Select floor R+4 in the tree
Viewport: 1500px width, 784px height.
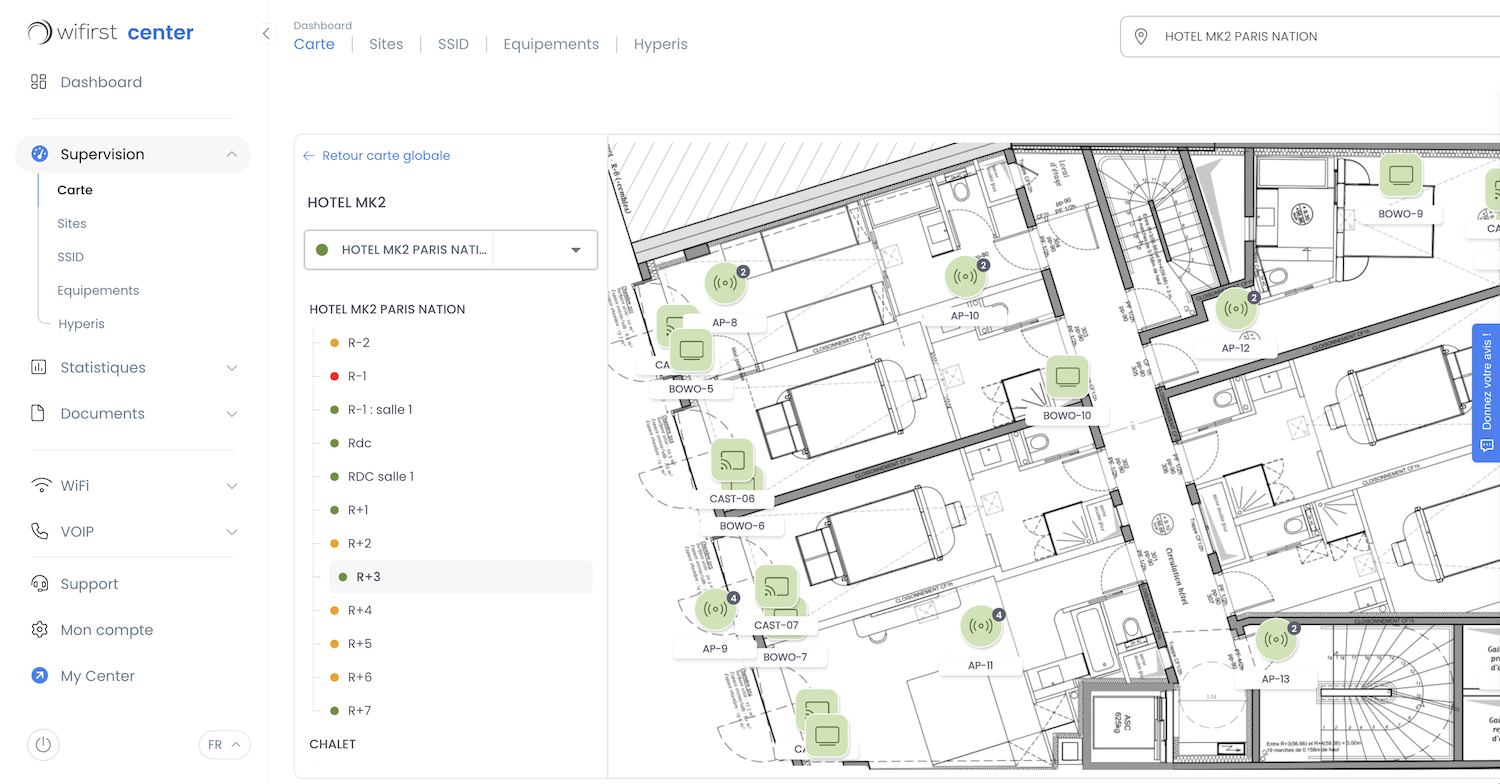click(360, 610)
